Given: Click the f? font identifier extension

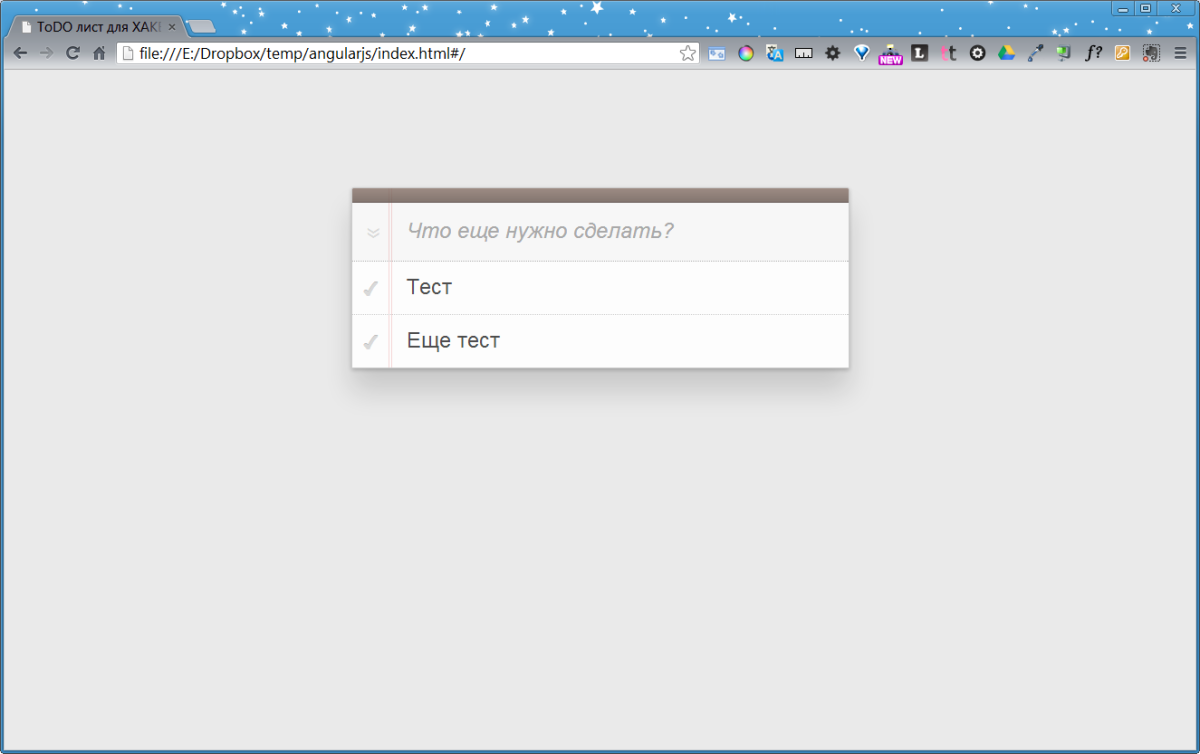Looking at the screenshot, I should click(1093, 54).
